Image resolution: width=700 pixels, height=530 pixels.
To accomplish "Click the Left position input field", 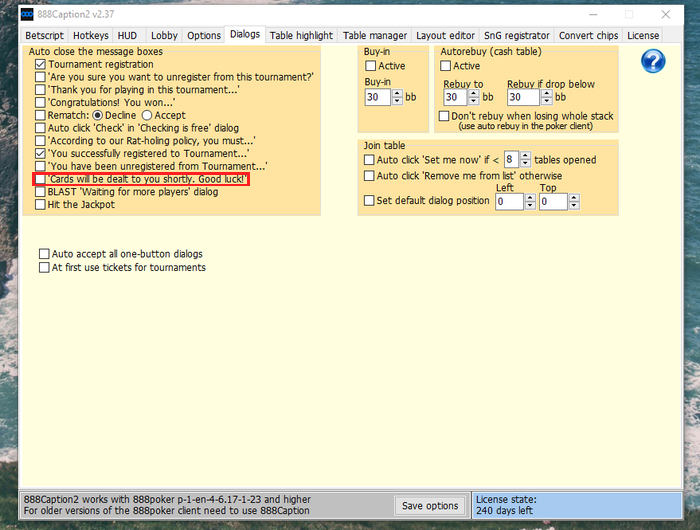I will click(509, 201).
